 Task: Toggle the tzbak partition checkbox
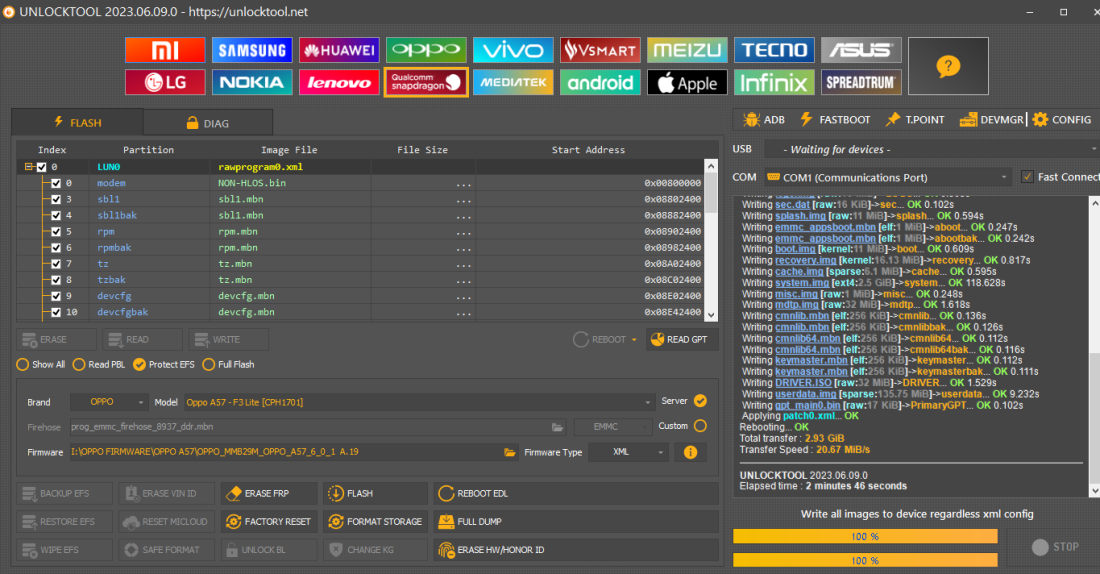[56, 280]
